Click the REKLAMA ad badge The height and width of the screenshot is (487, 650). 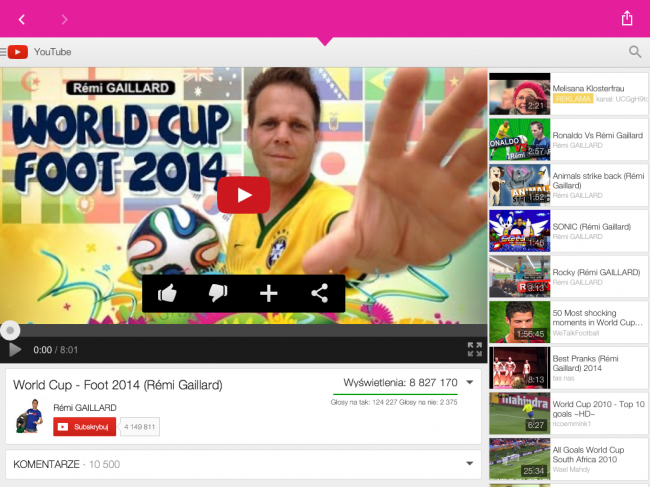573,99
